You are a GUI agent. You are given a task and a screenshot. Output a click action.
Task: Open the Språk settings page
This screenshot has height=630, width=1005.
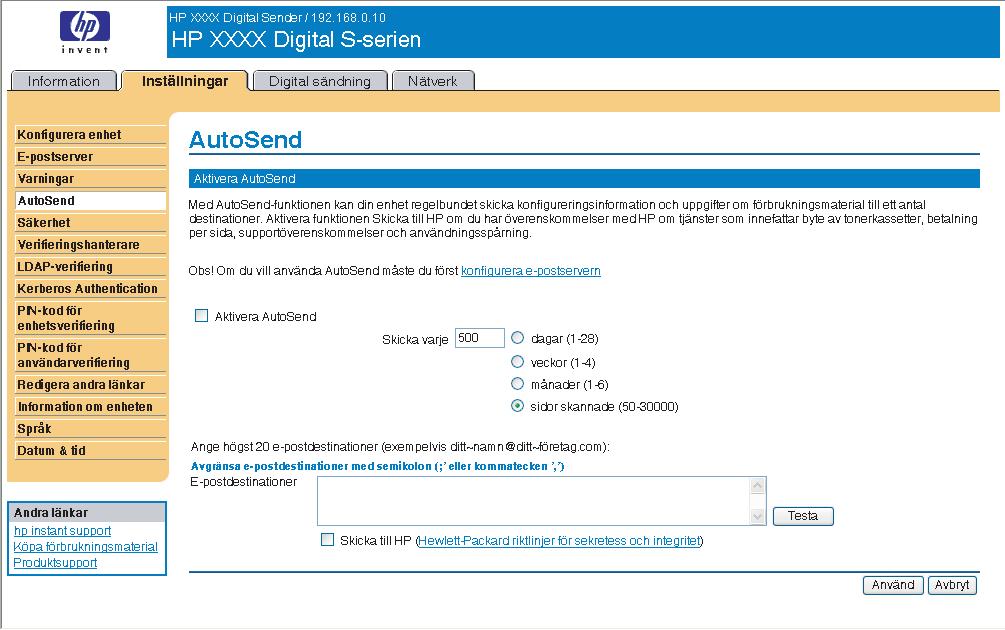point(90,429)
